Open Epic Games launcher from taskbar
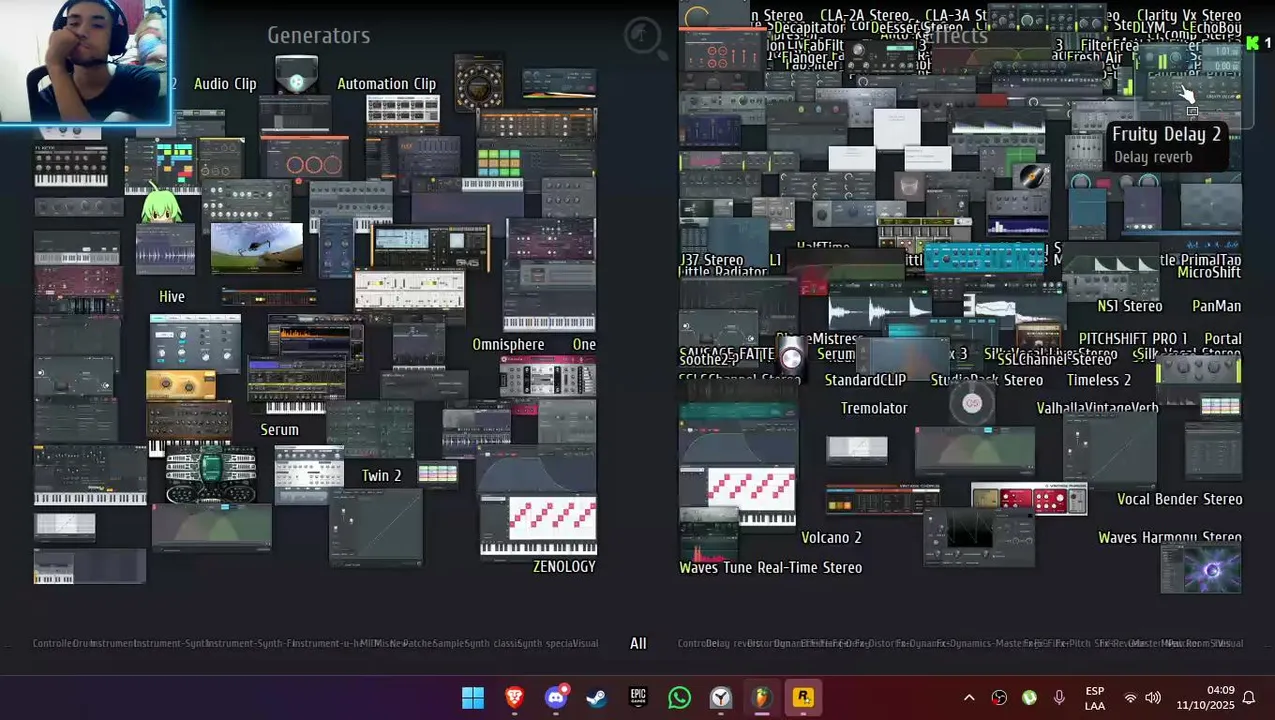Viewport: 1275px width, 720px height. pyautogui.click(x=638, y=697)
